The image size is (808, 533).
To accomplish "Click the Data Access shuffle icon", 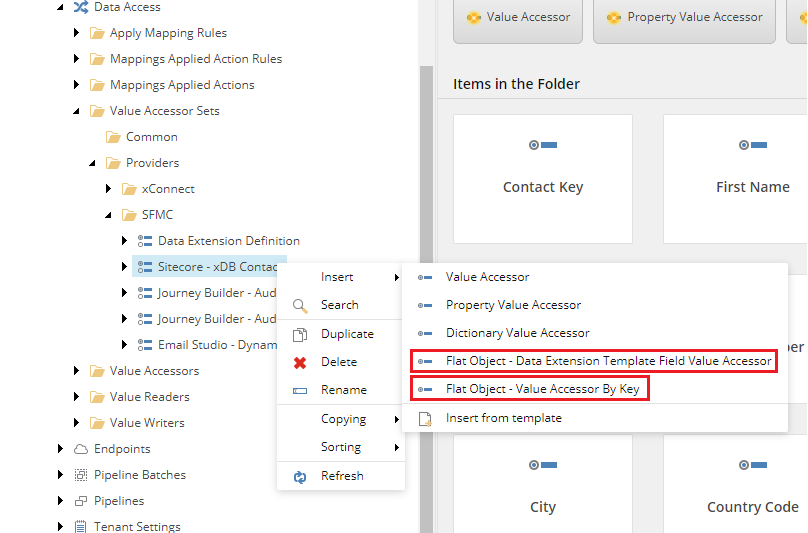I will click(x=81, y=7).
